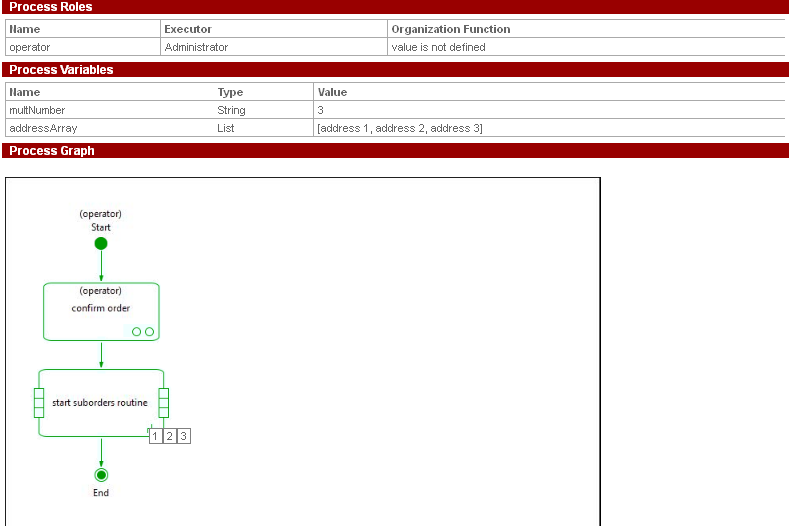Click the multNumber variable name

[x=37, y=110]
